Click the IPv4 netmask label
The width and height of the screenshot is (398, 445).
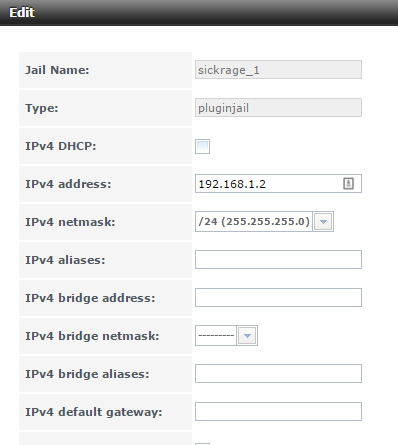coord(70,222)
